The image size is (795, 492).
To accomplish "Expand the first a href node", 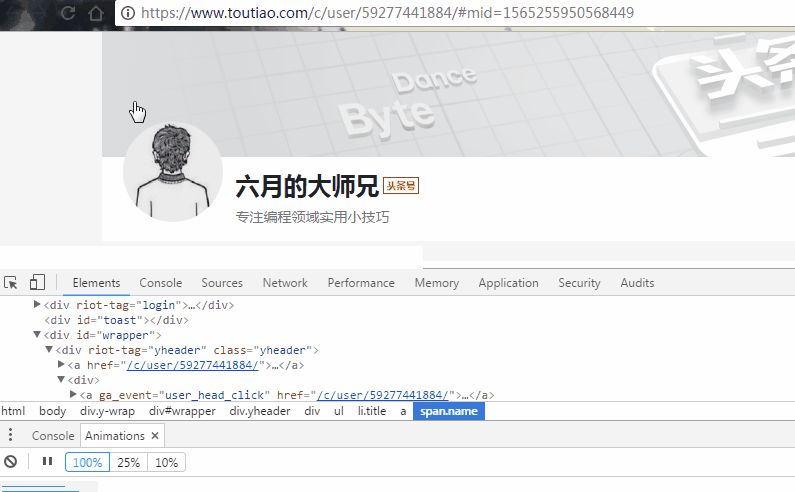I will (x=61, y=364).
